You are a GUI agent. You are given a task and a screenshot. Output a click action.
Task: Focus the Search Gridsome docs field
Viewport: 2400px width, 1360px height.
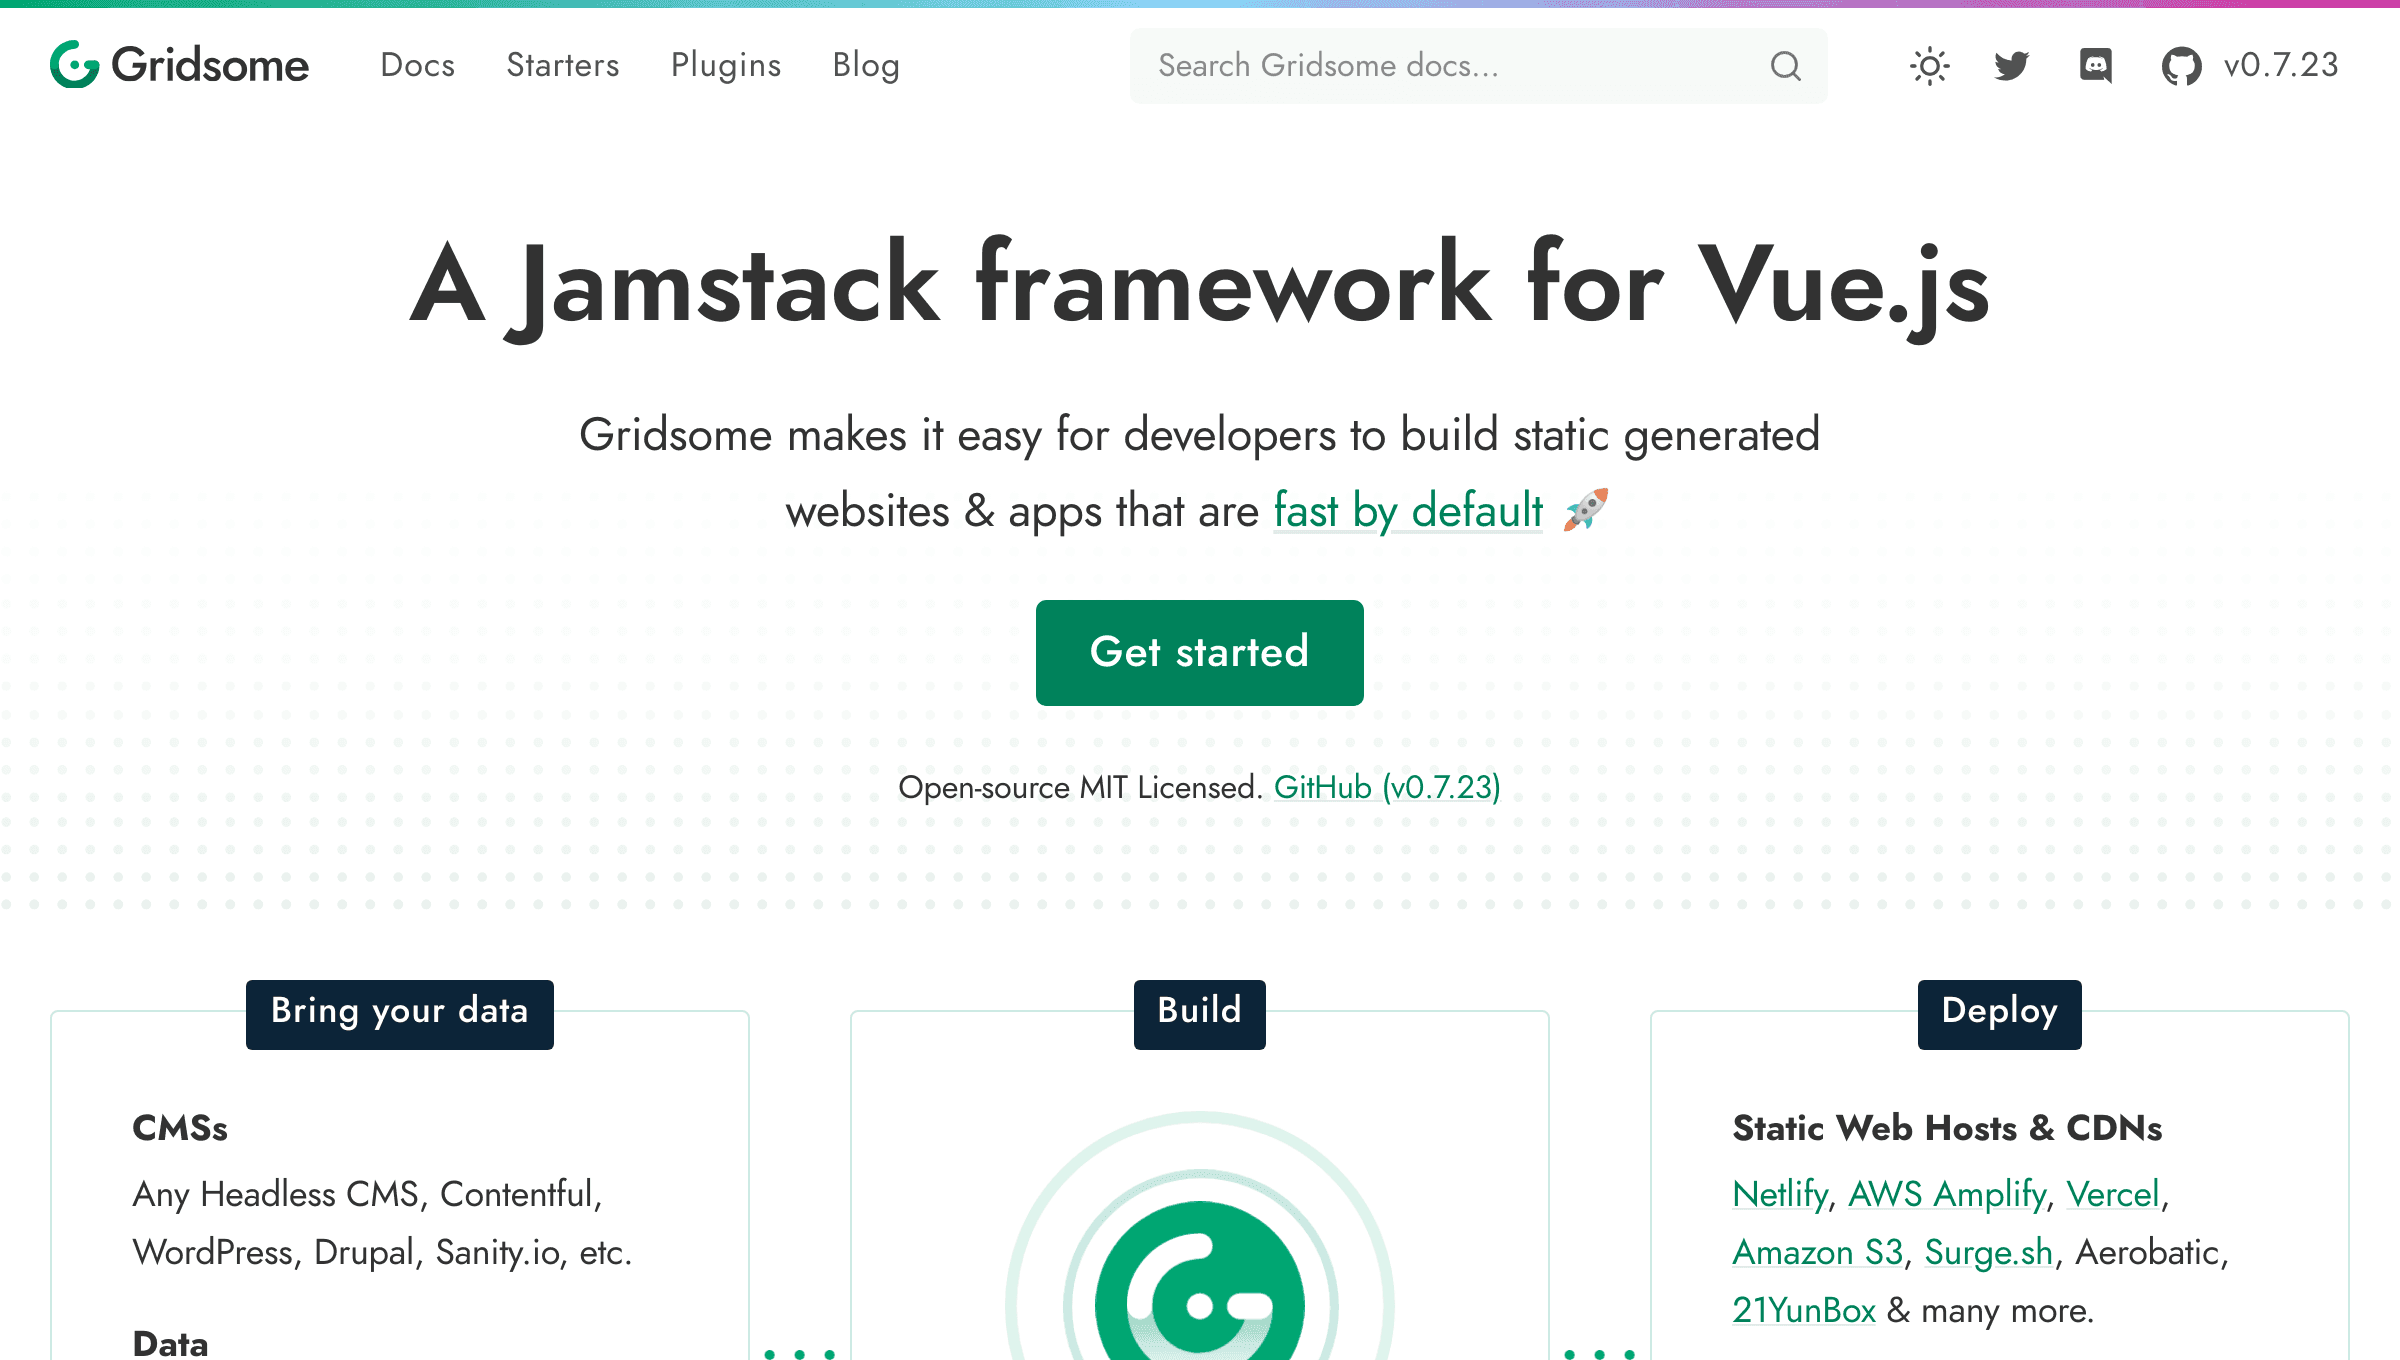pyautogui.click(x=1440, y=66)
